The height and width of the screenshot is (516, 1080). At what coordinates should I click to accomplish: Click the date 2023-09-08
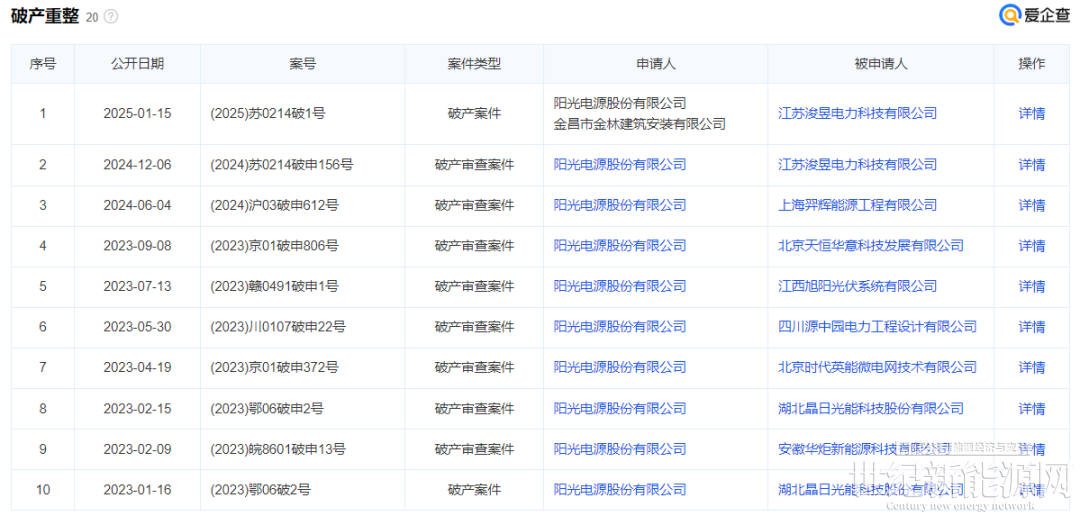pos(137,246)
